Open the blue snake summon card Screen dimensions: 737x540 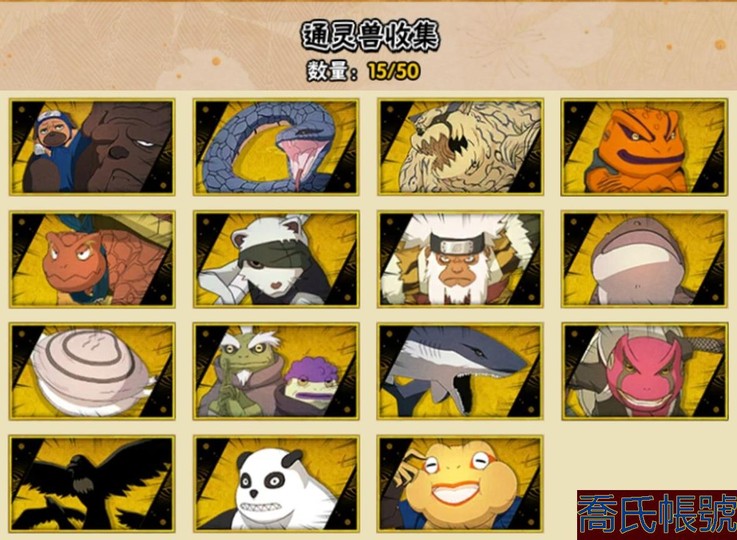click(276, 147)
